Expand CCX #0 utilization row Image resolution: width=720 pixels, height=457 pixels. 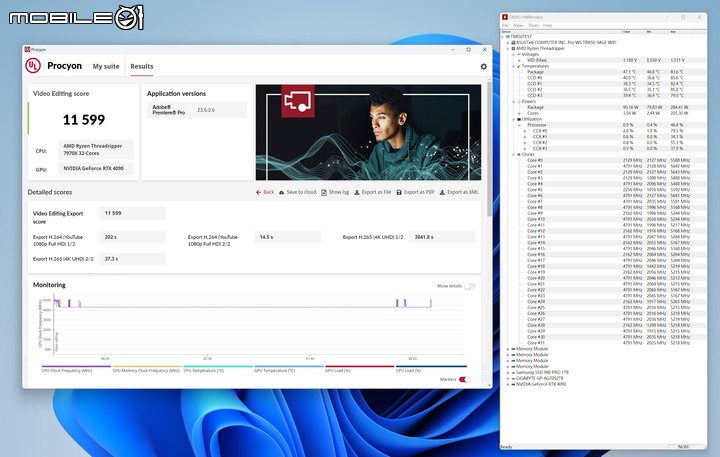[525, 131]
